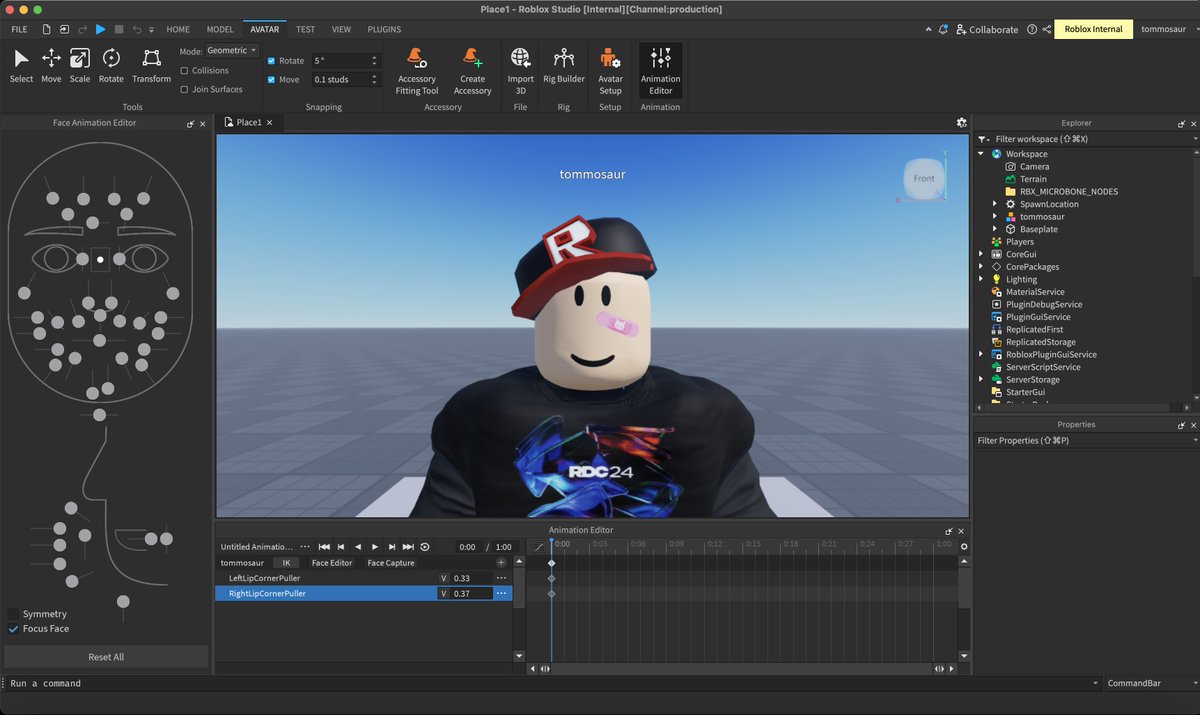Open the FILE menu
This screenshot has width=1200, height=715.
tap(19, 30)
